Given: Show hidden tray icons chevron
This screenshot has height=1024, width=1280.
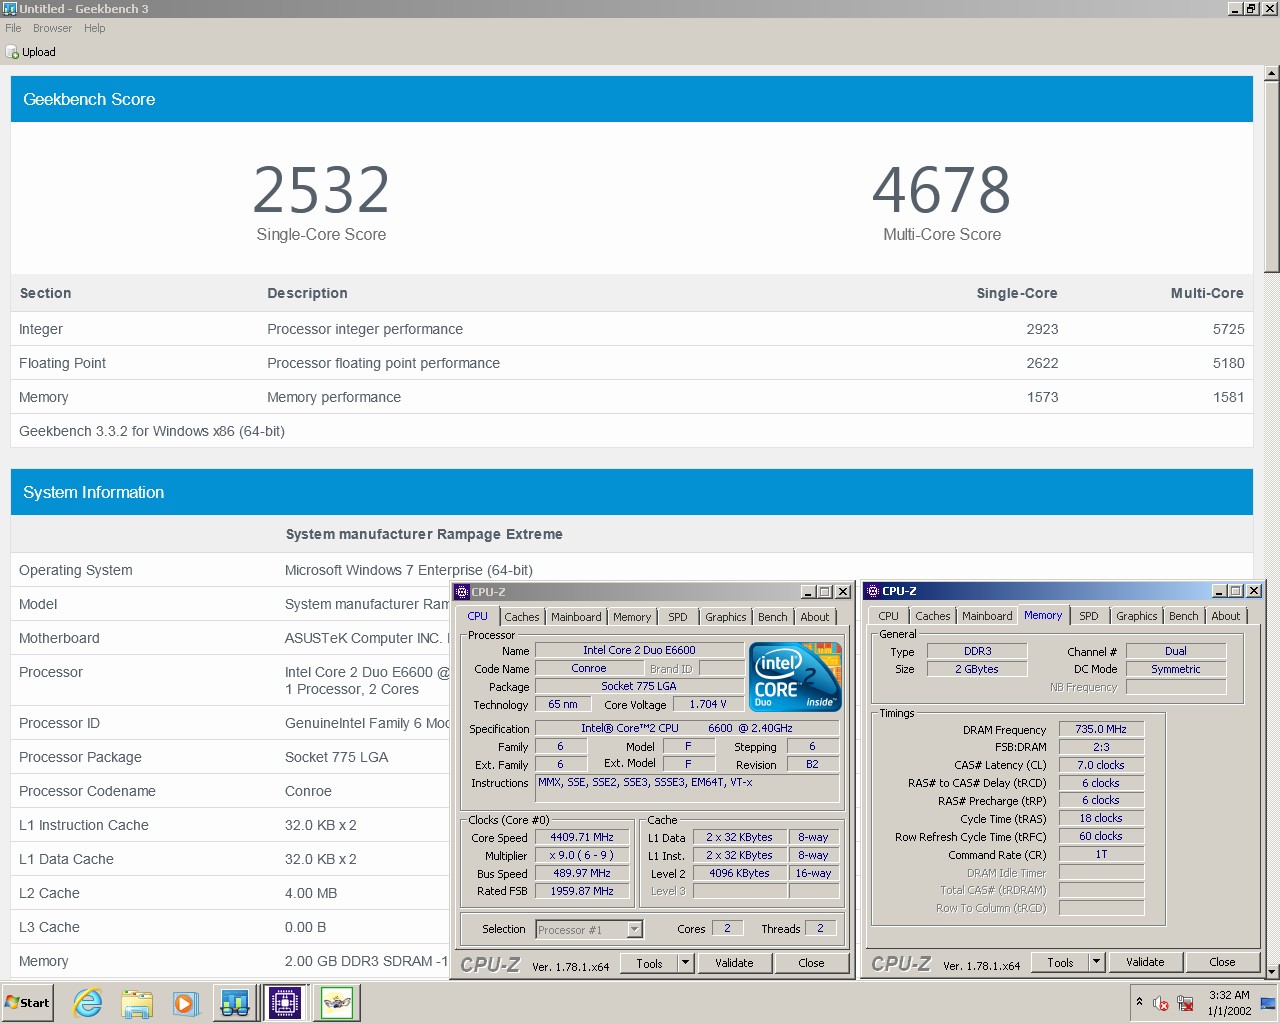Looking at the screenshot, I should (1139, 1002).
